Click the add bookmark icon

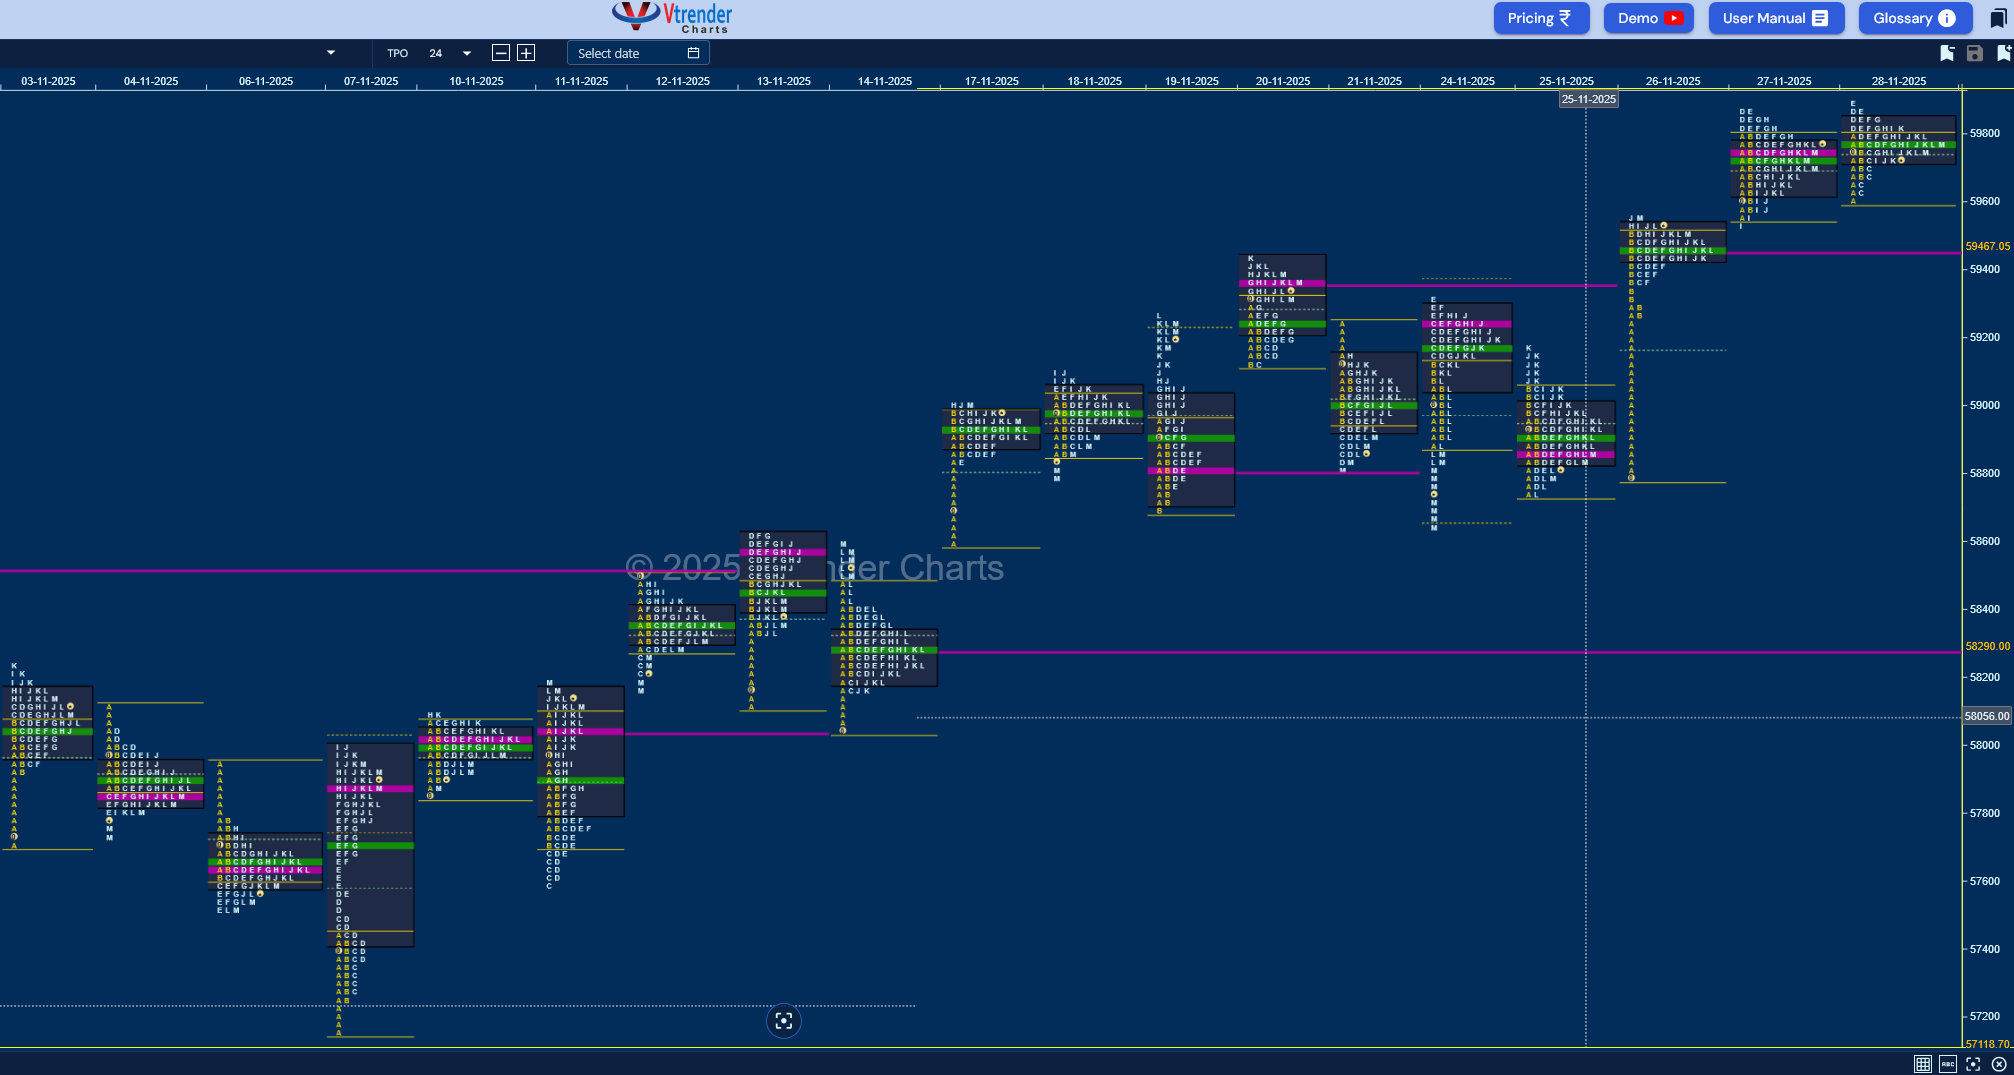pyautogui.click(x=2003, y=53)
